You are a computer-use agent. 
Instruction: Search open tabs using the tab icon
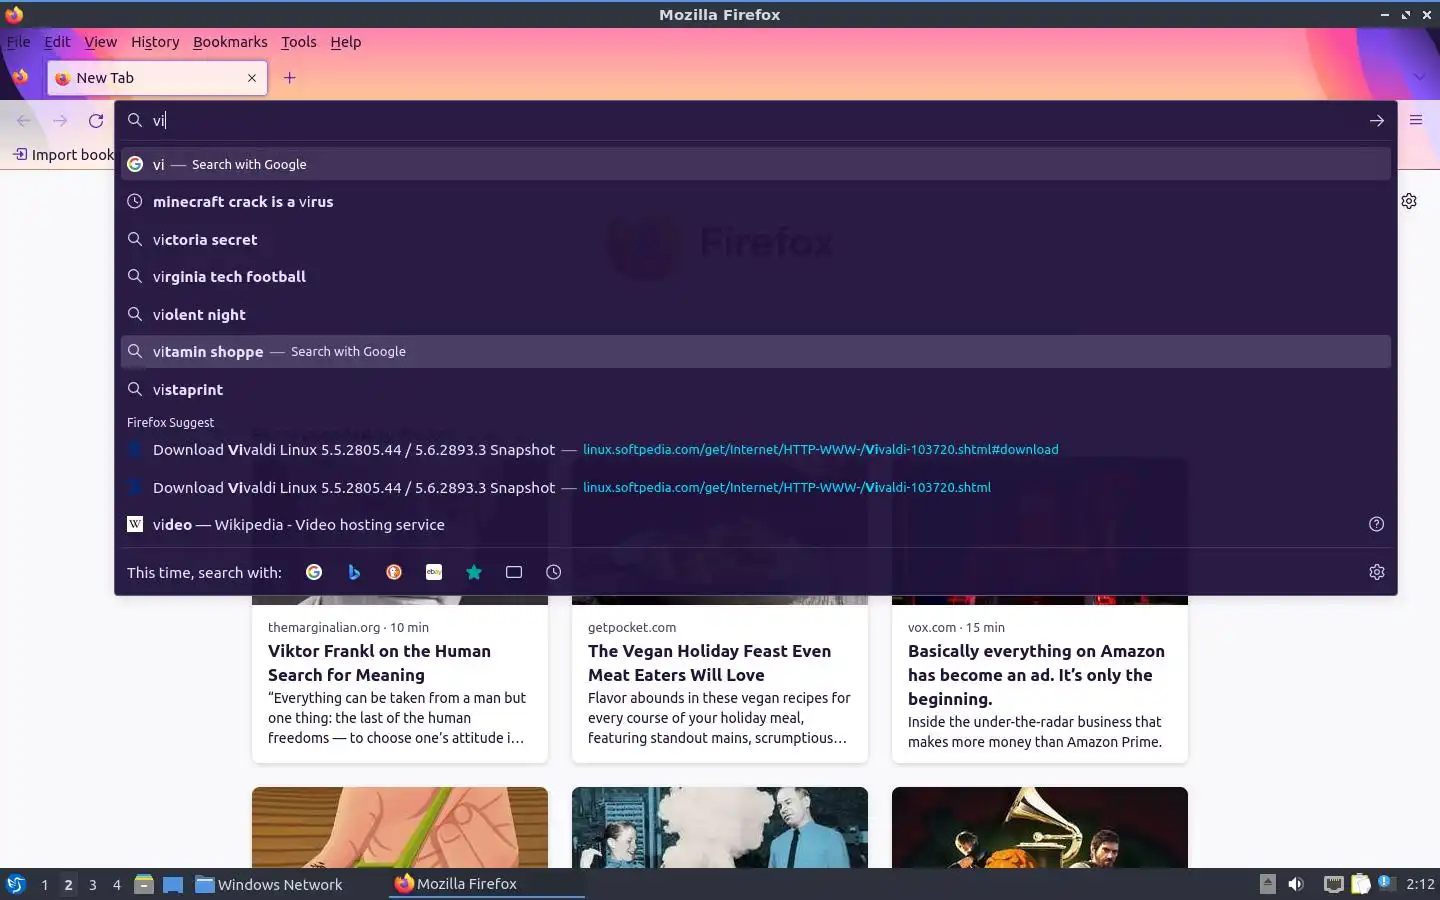click(514, 572)
